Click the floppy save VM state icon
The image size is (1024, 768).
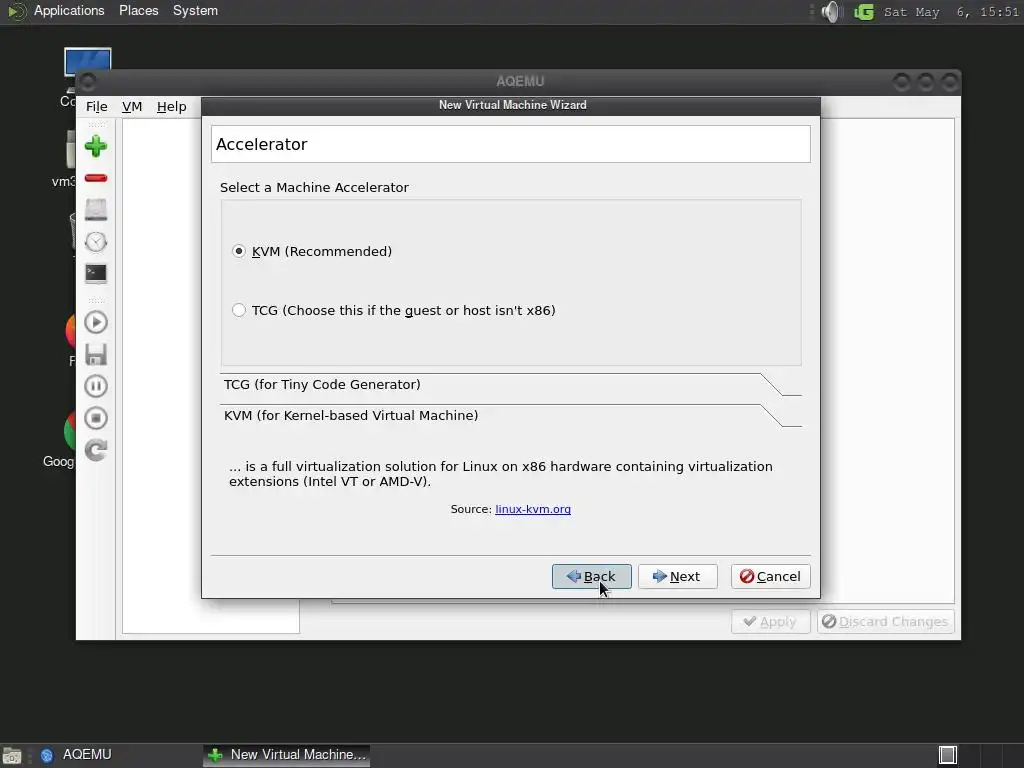(96, 355)
